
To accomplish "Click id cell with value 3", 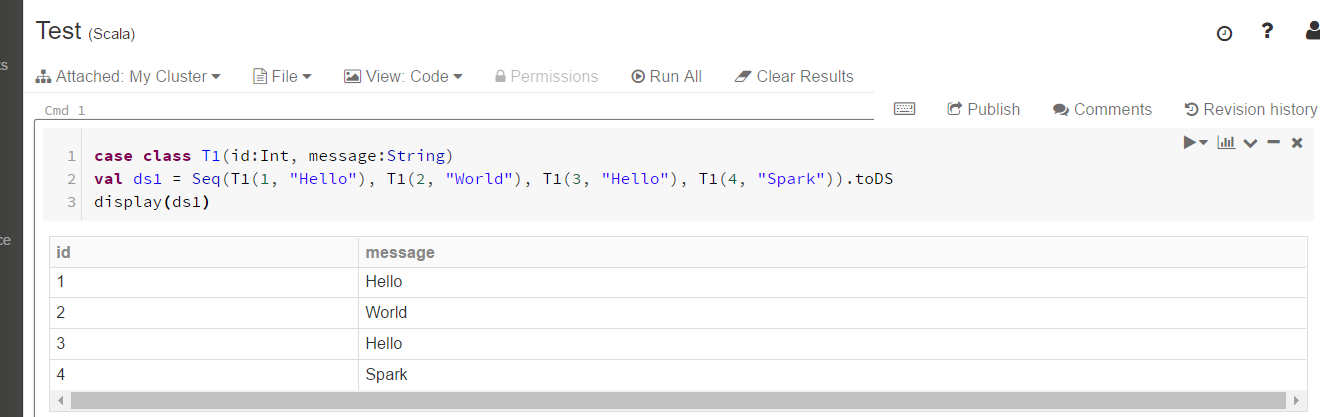I will [x=203, y=344].
